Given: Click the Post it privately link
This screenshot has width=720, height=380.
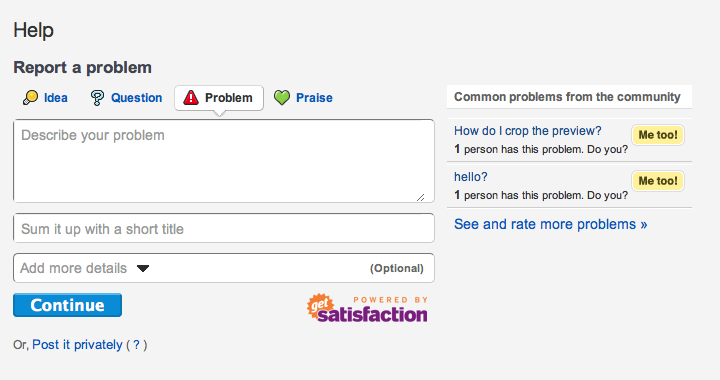Looking at the screenshot, I should tap(77, 345).
